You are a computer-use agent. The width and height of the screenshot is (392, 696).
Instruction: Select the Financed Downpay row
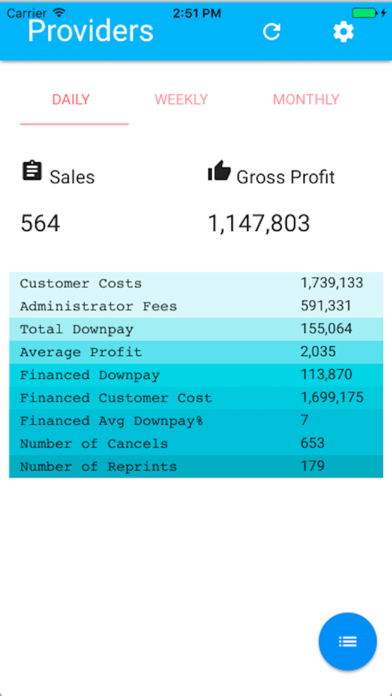pos(196,375)
